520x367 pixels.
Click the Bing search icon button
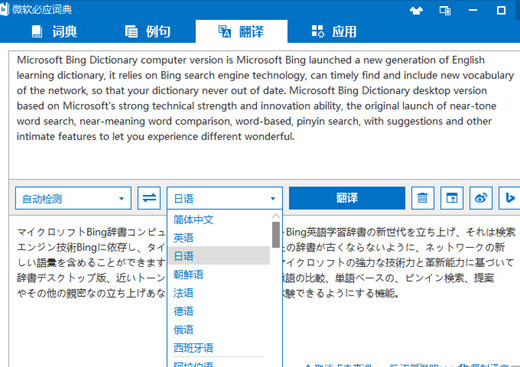pos(509,198)
